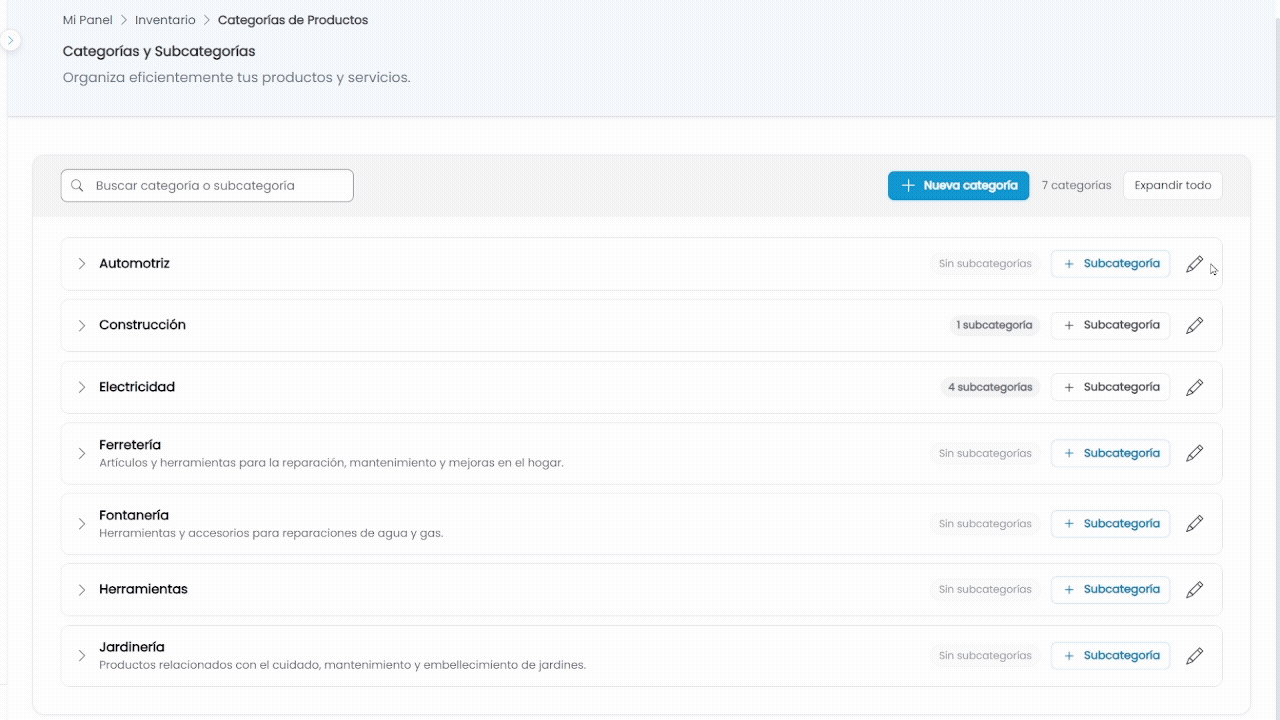Edit the Ferretería category with pencil icon
Image resolution: width=1280 pixels, height=720 pixels.
click(x=1194, y=453)
